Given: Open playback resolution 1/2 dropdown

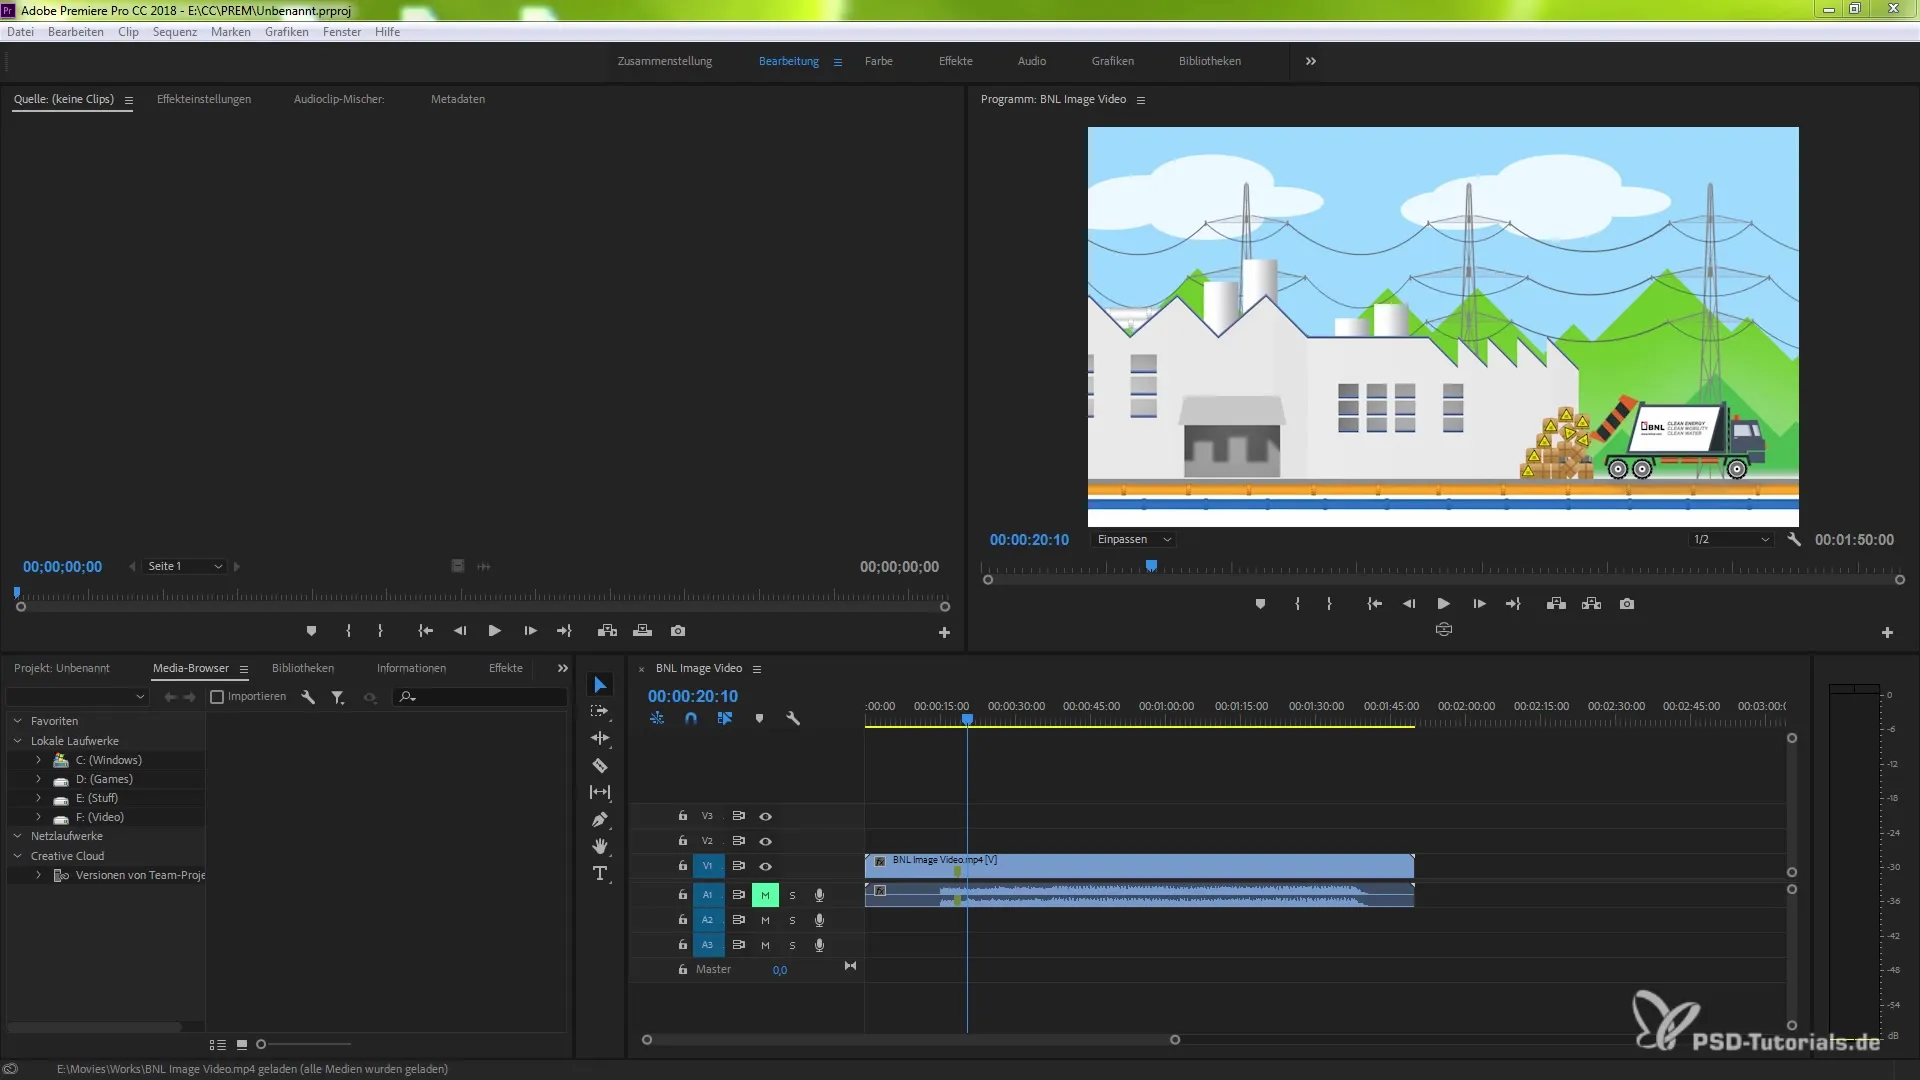Looking at the screenshot, I should coord(1731,539).
